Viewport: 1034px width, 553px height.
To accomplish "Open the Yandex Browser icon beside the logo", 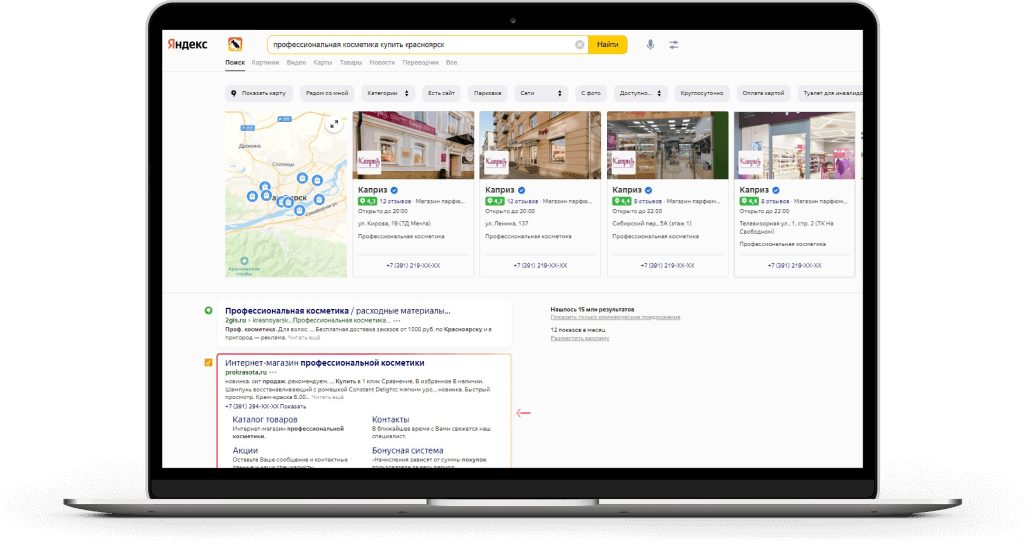I will (x=235, y=44).
